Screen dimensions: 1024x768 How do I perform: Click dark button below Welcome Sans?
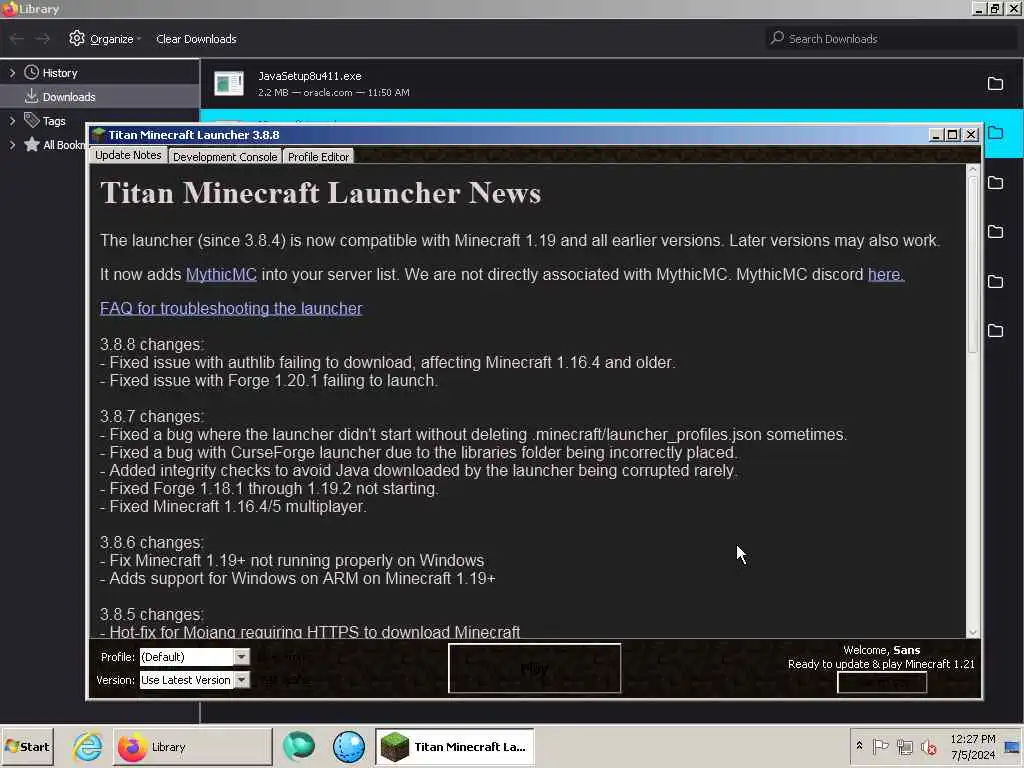click(882, 682)
